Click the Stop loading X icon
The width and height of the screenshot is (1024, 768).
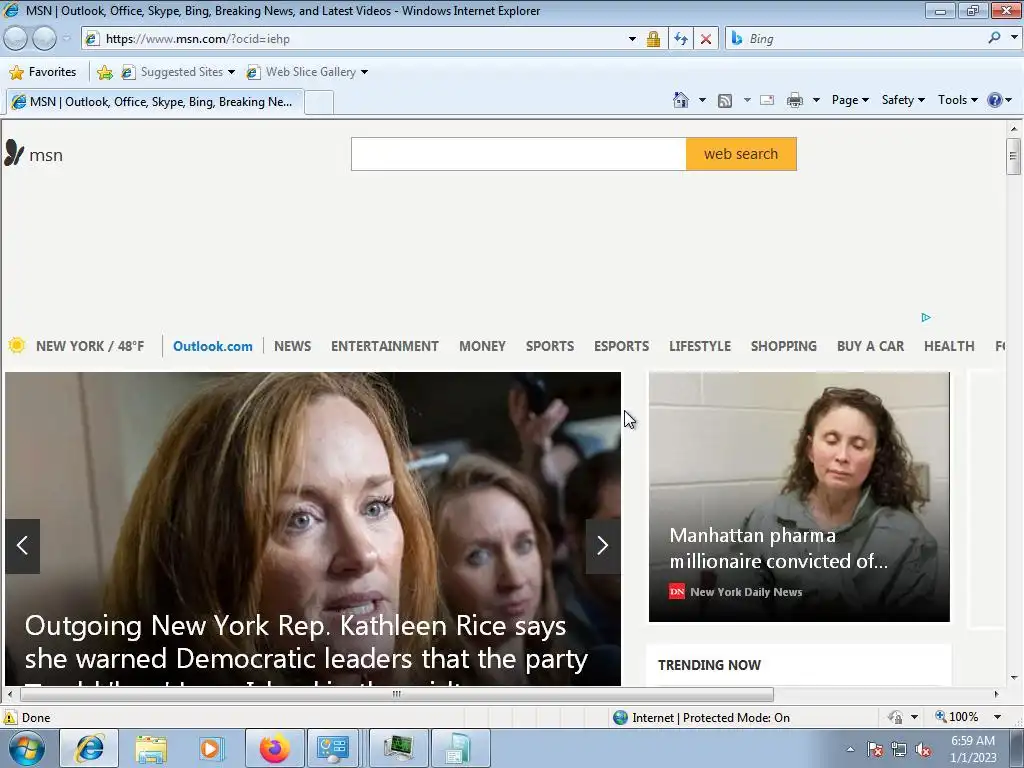coord(706,39)
